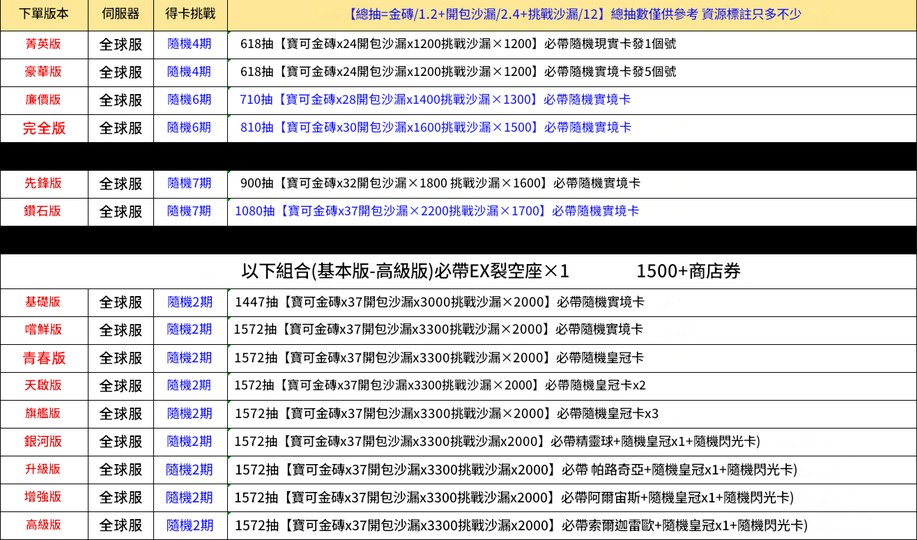Image resolution: width=917 pixels, height=540 pixels.
Task: Click 隨機7期 in the 先鋒版 row
Action: [189, 183]
